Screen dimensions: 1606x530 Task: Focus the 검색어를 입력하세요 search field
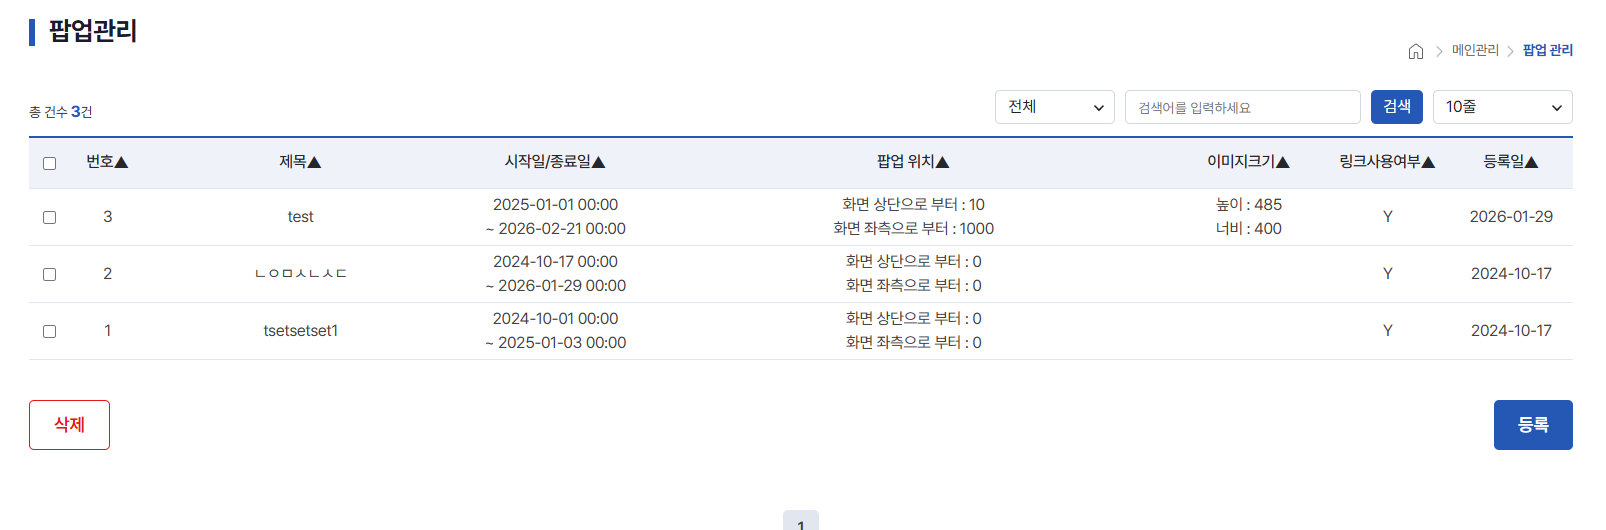pos(1242,107)
